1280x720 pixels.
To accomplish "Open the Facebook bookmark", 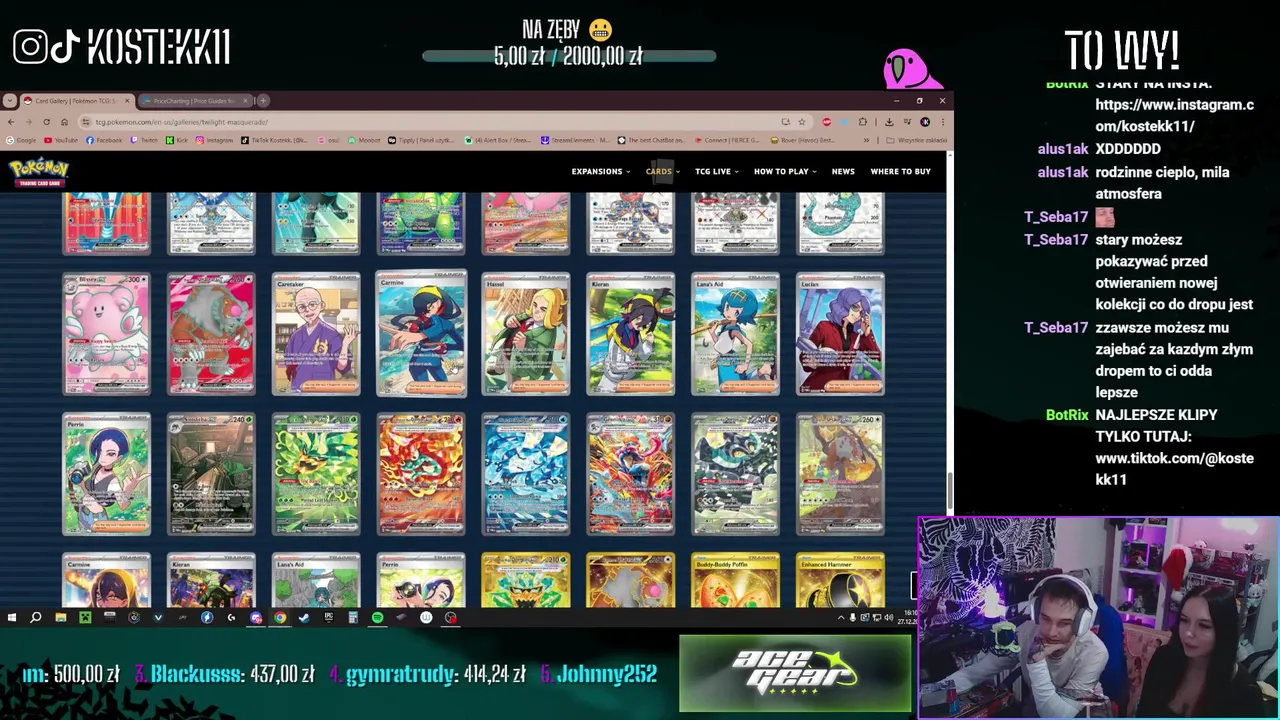I will coord(104,140).
